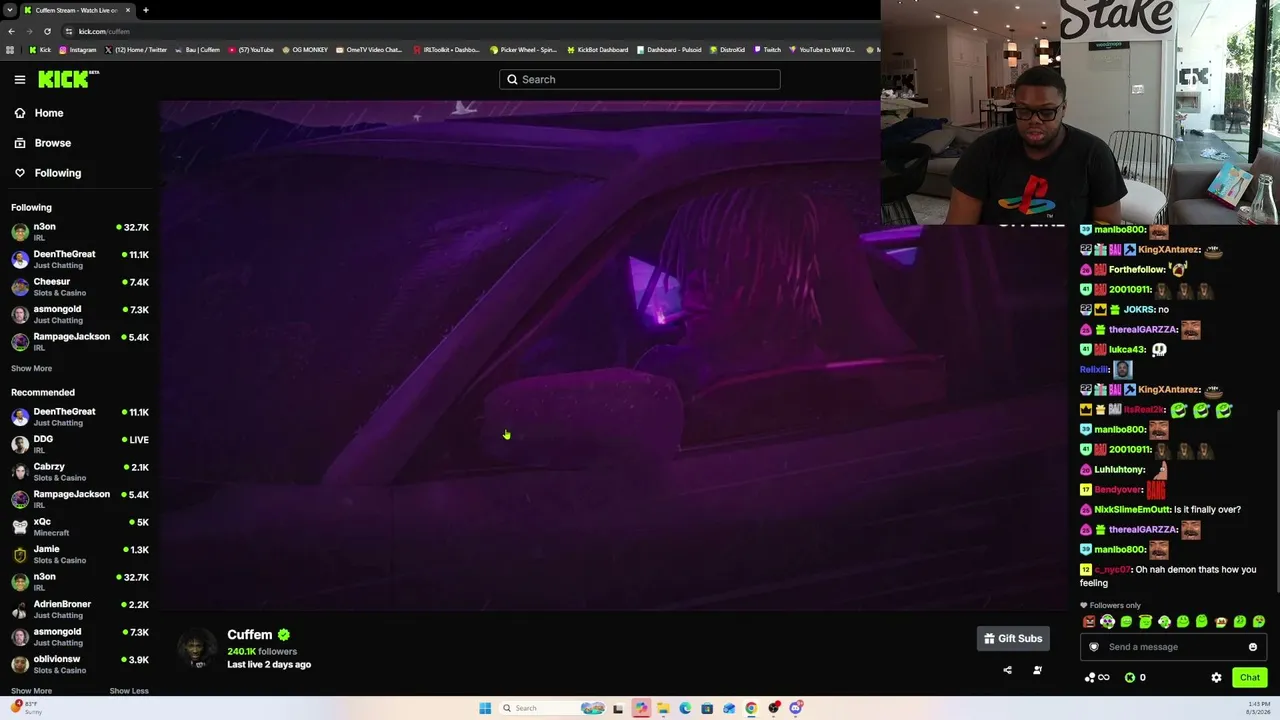Open the taskbar weather widget
The width and height of the screenshot is (1280, 720).
27,708
